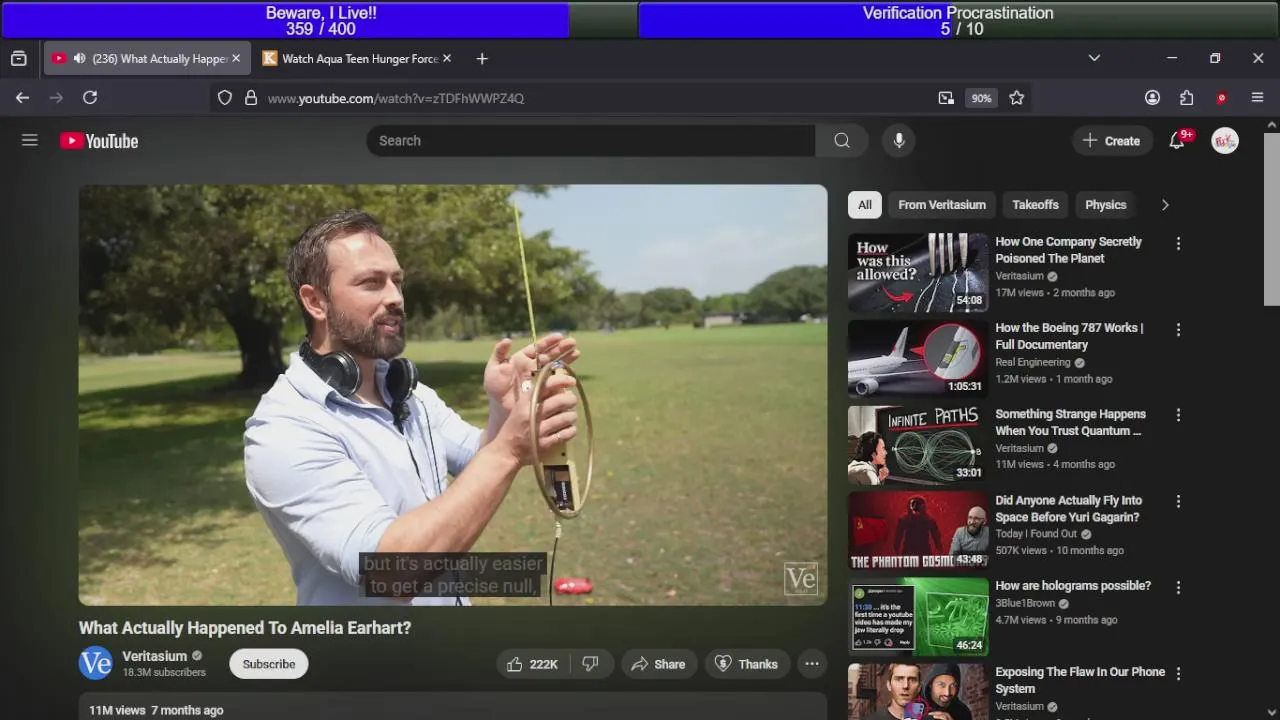Open the 90% zoom level indicator
Screen dimensions: 1280x720
(981, 98)
